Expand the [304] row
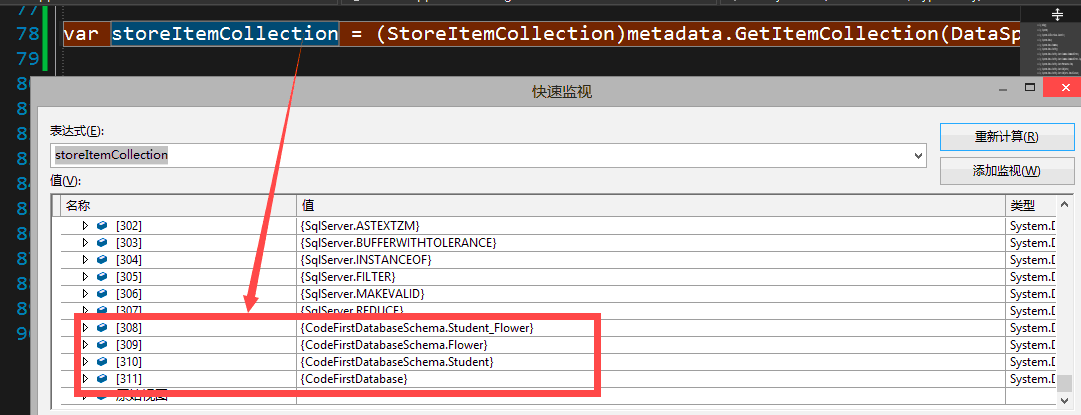Image resolution: width=1081 pixels, height=415 pixels. click(85, 260)
